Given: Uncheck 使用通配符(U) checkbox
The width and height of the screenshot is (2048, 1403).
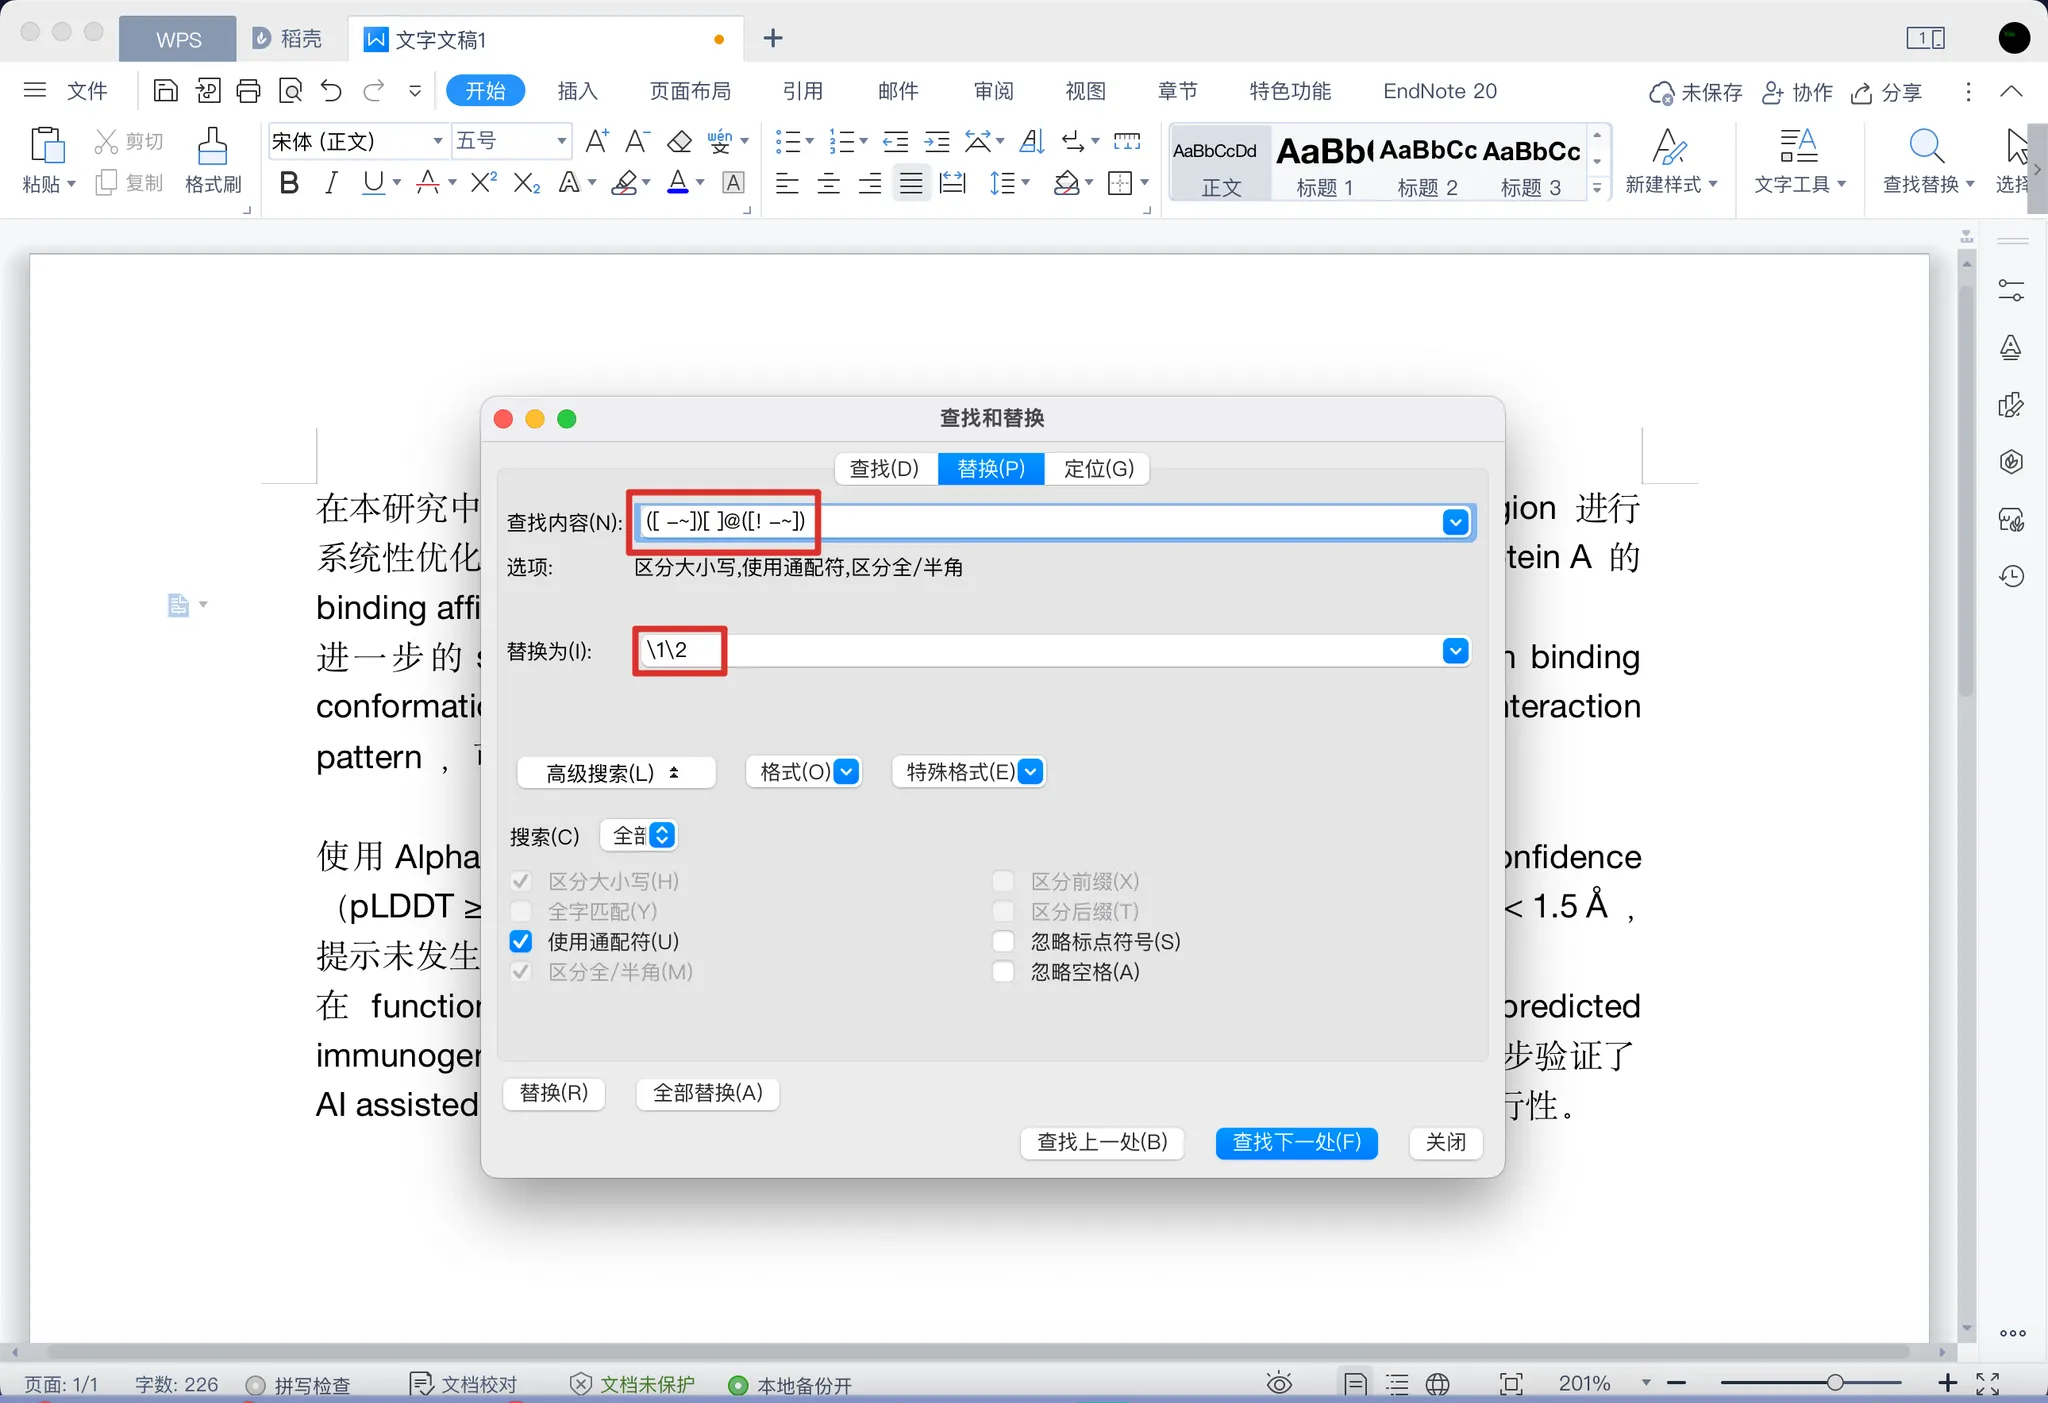Looking at the screenshot, I should (521, 942).
